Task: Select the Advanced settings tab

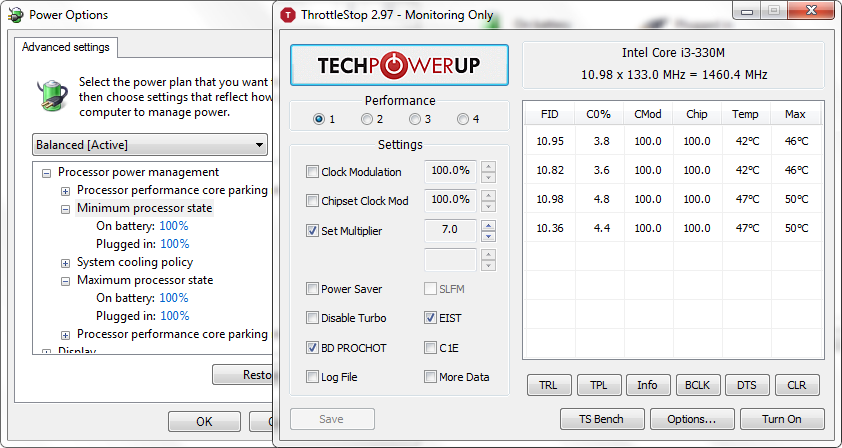Action: click(66, 47)
